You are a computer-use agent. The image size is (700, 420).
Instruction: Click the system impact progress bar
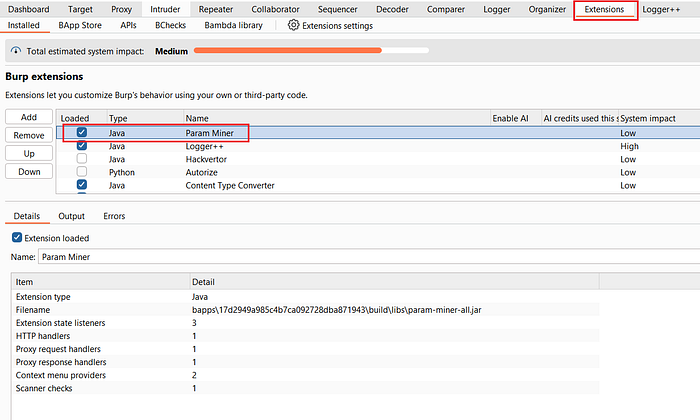pos(311,50)
